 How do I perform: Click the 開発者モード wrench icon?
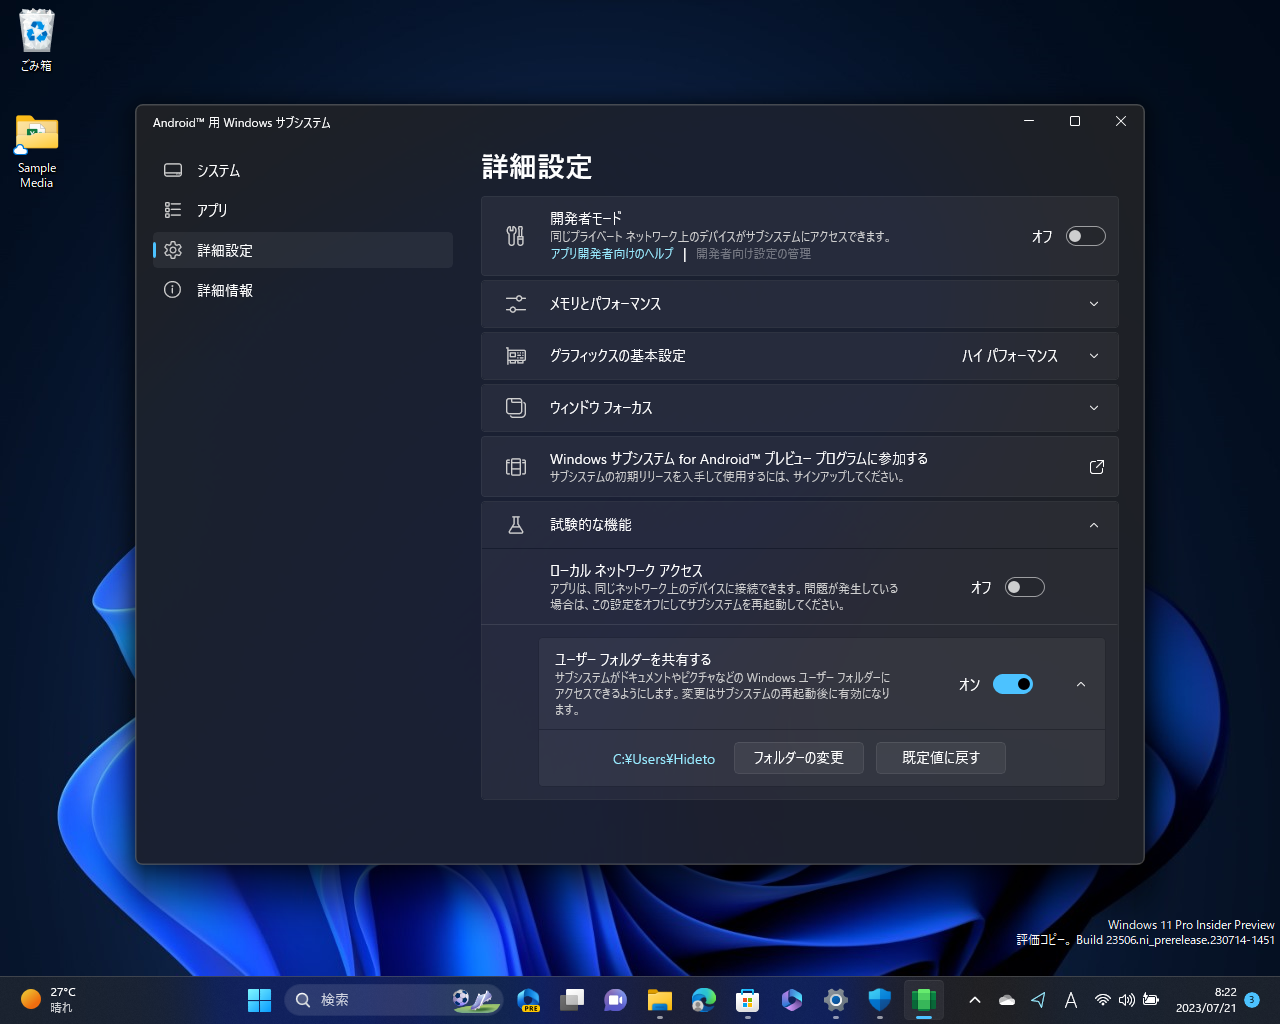[515, 236]
